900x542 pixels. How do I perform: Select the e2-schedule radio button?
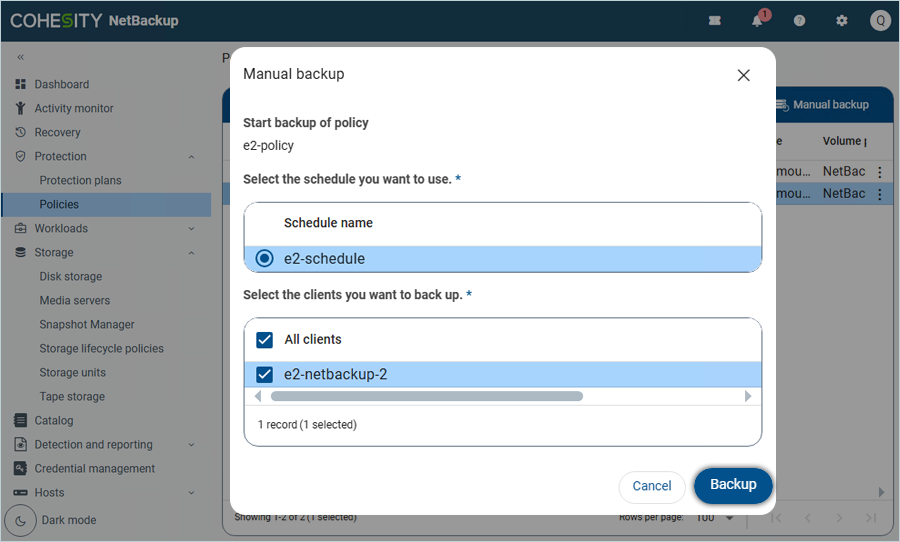(x=264, y=259)
